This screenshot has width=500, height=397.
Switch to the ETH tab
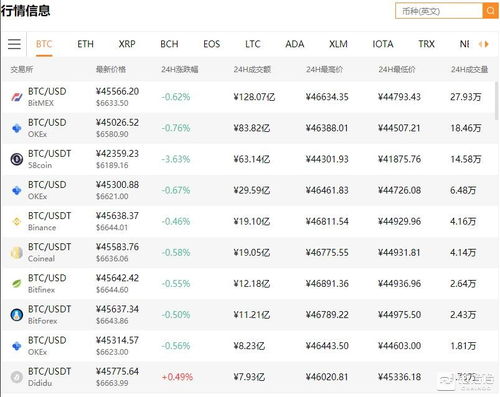point(85,44)
